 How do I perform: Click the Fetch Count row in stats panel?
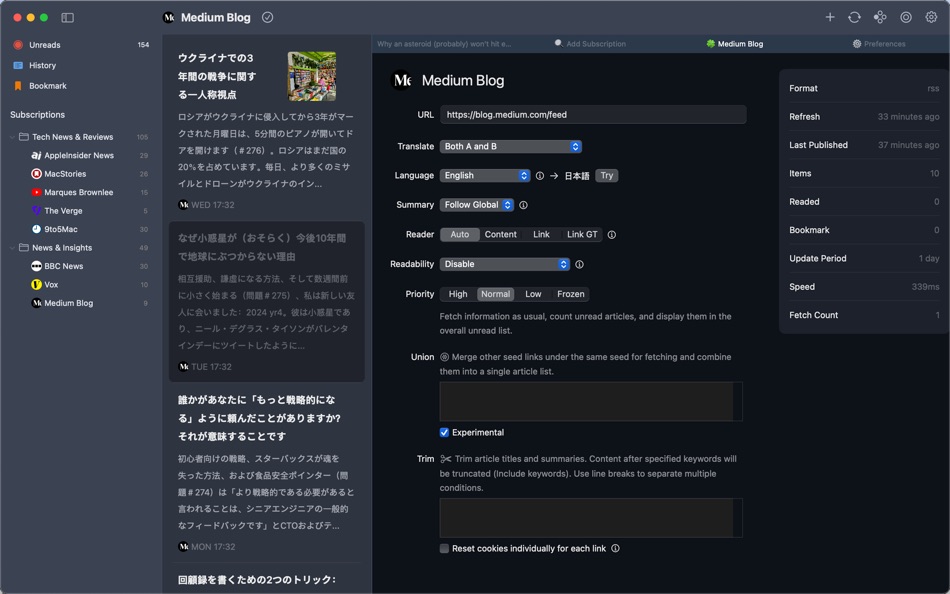click(864, 315)
